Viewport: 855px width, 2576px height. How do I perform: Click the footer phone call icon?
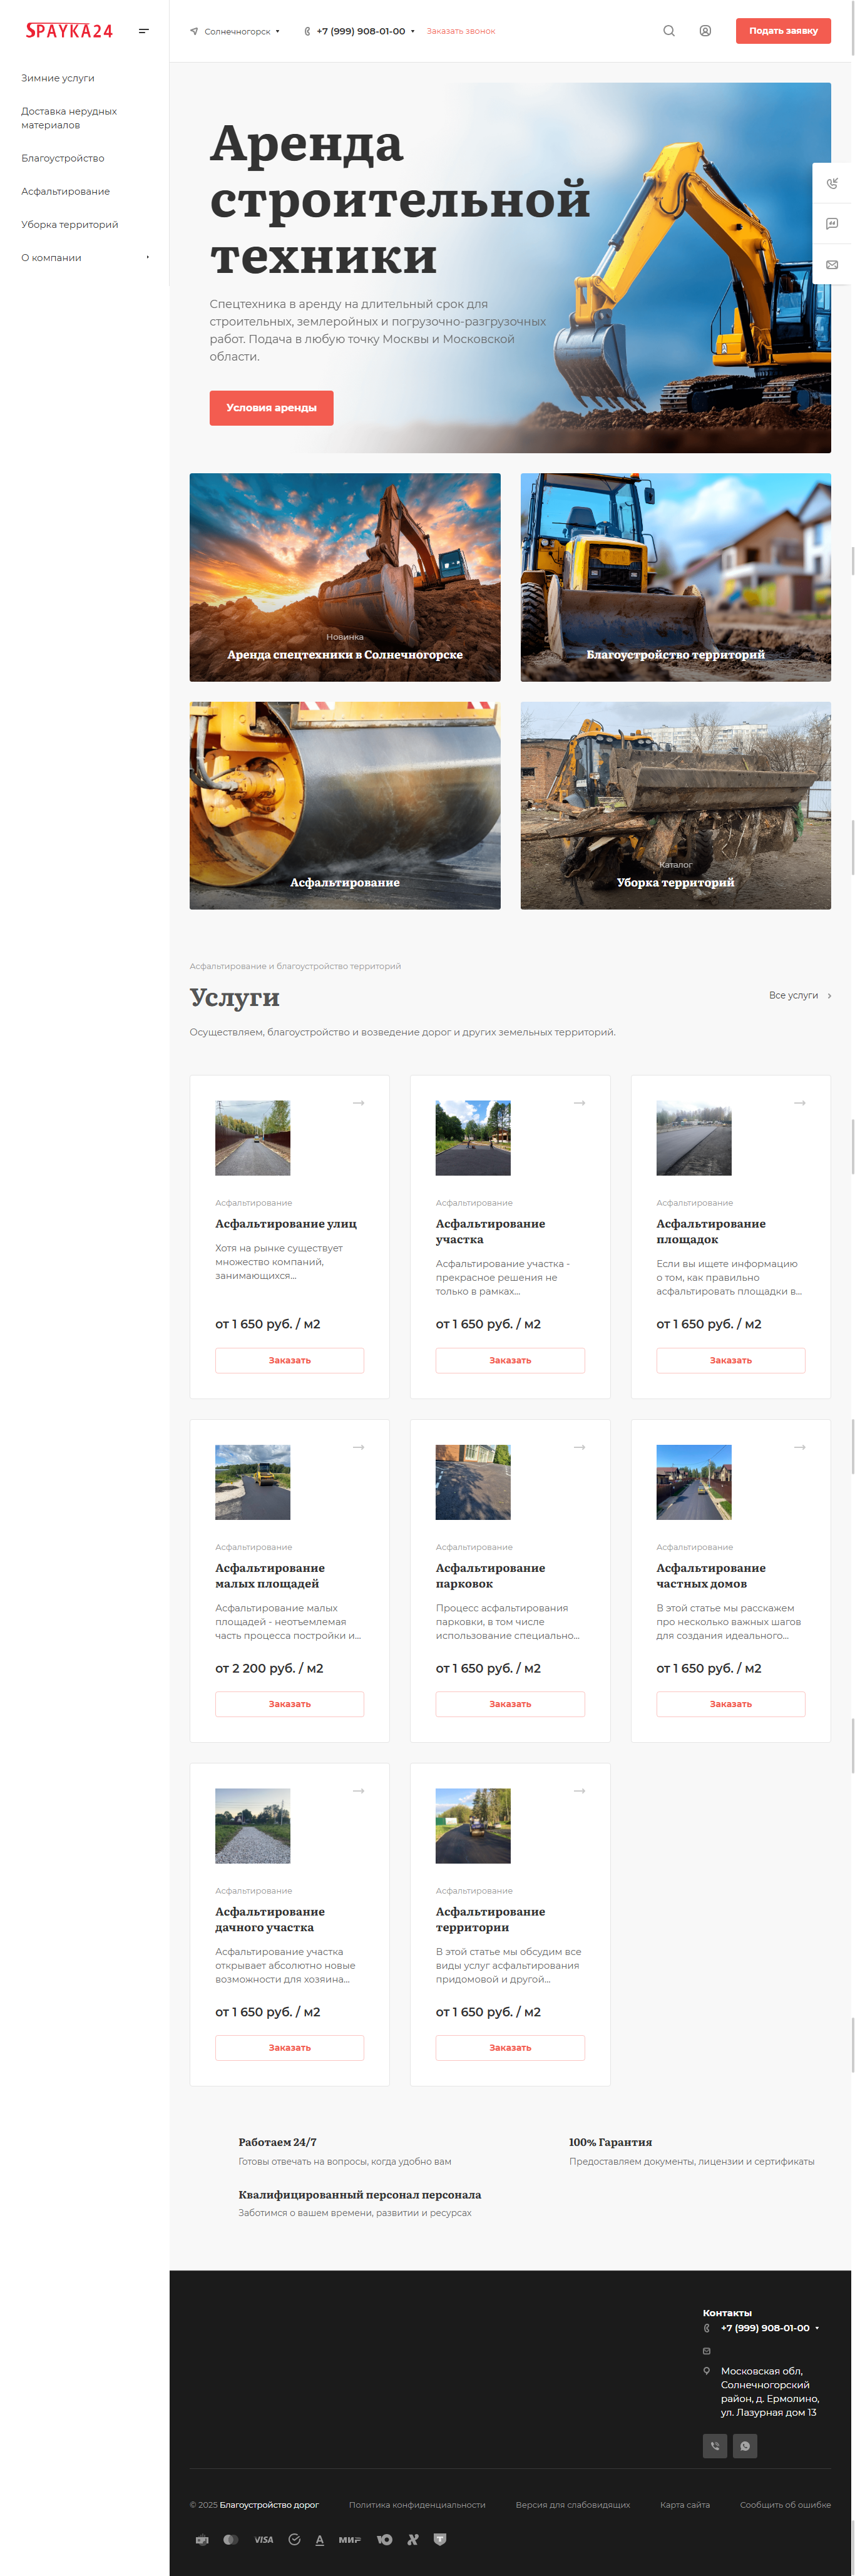715,2446
